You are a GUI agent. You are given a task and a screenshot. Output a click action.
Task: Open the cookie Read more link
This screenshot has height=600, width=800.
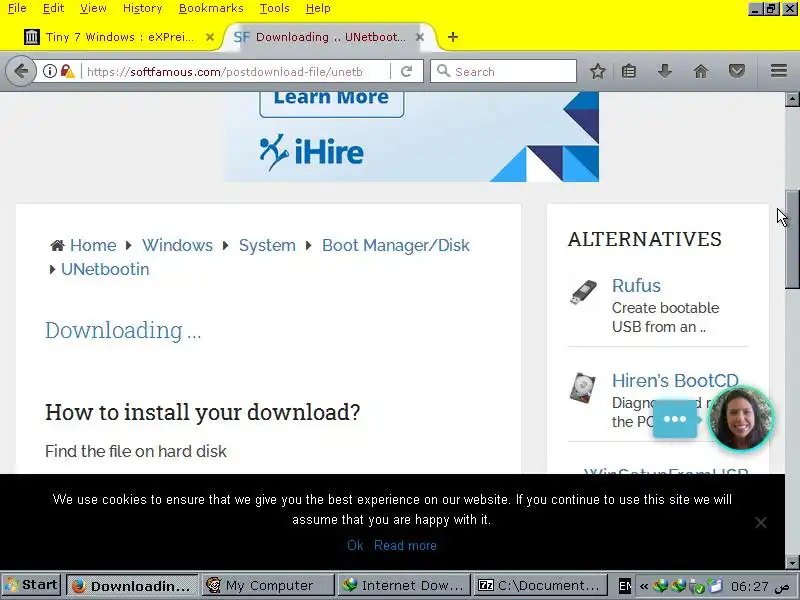pos(405,545)
